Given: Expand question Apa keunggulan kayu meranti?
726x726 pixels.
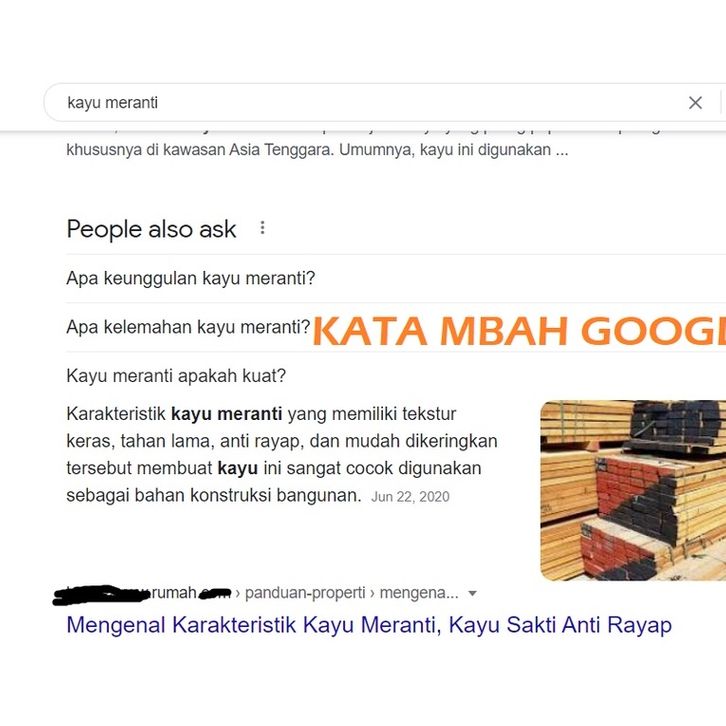Looking at the screenshot, I should (396, 278).
